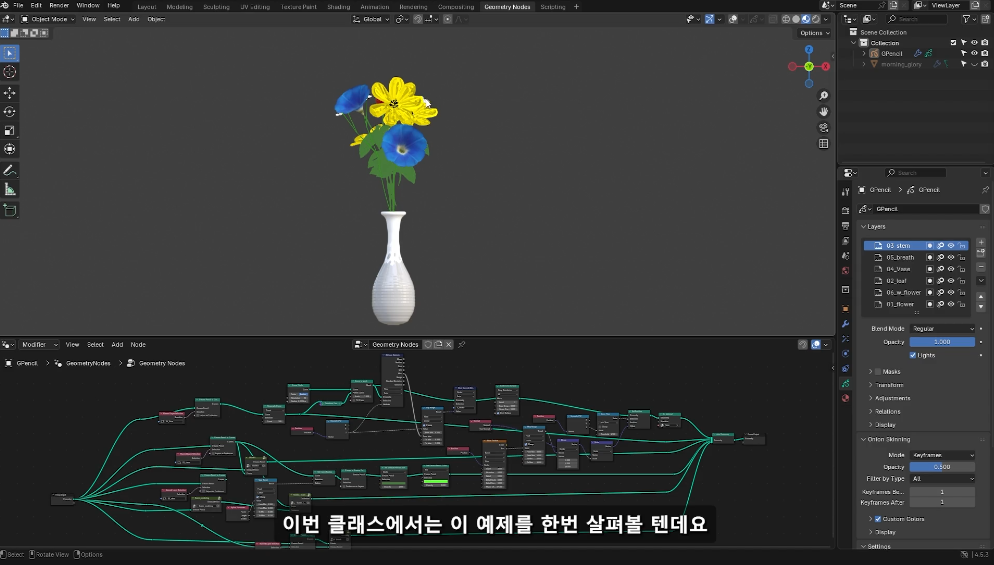Open the Blend Mode dropdown

(941, 328)
